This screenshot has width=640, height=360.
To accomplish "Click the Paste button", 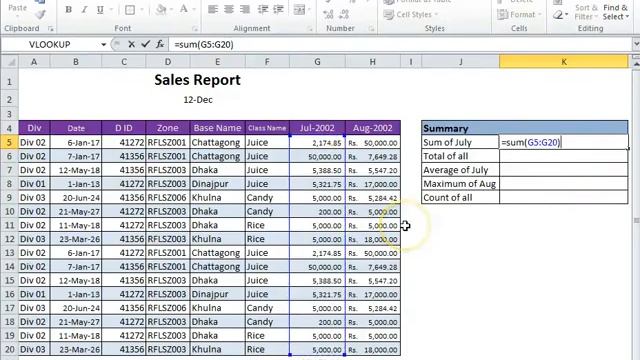I will click(17, 8).
